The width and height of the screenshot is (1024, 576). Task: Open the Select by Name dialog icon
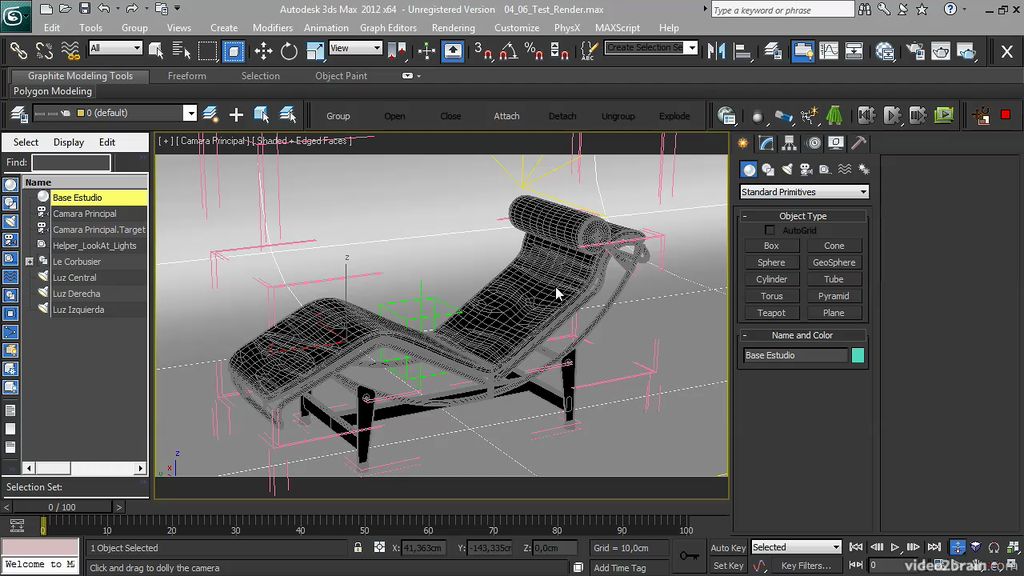[x=181, y=50]
